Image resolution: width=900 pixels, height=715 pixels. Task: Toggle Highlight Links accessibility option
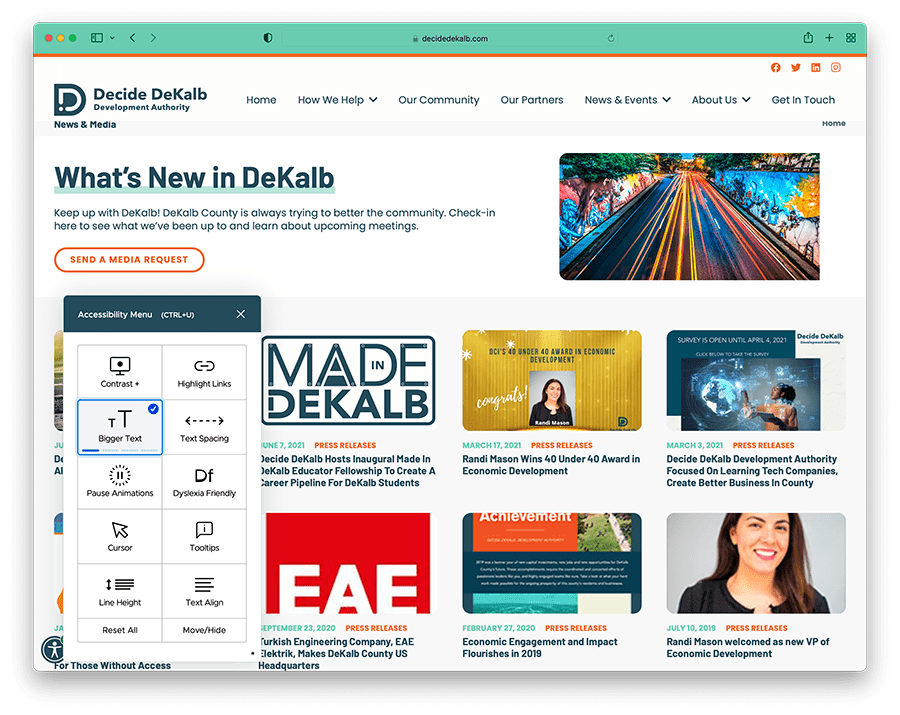pos(204,373)
